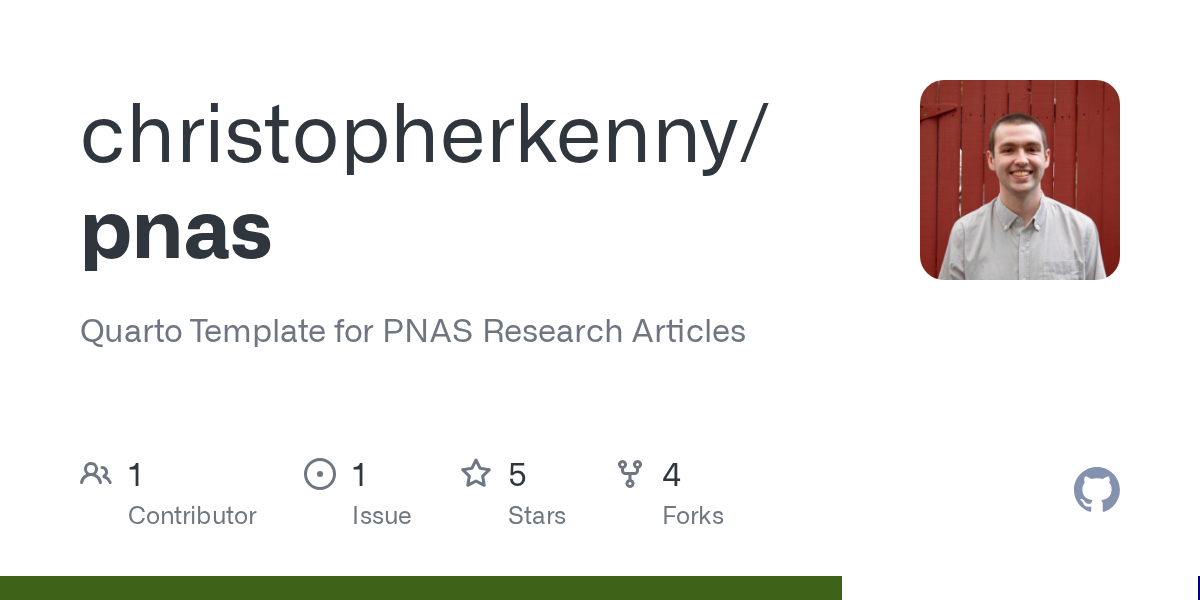Select the Stars label
This screenshot has height=600, width=1200.
coord(537,516)
